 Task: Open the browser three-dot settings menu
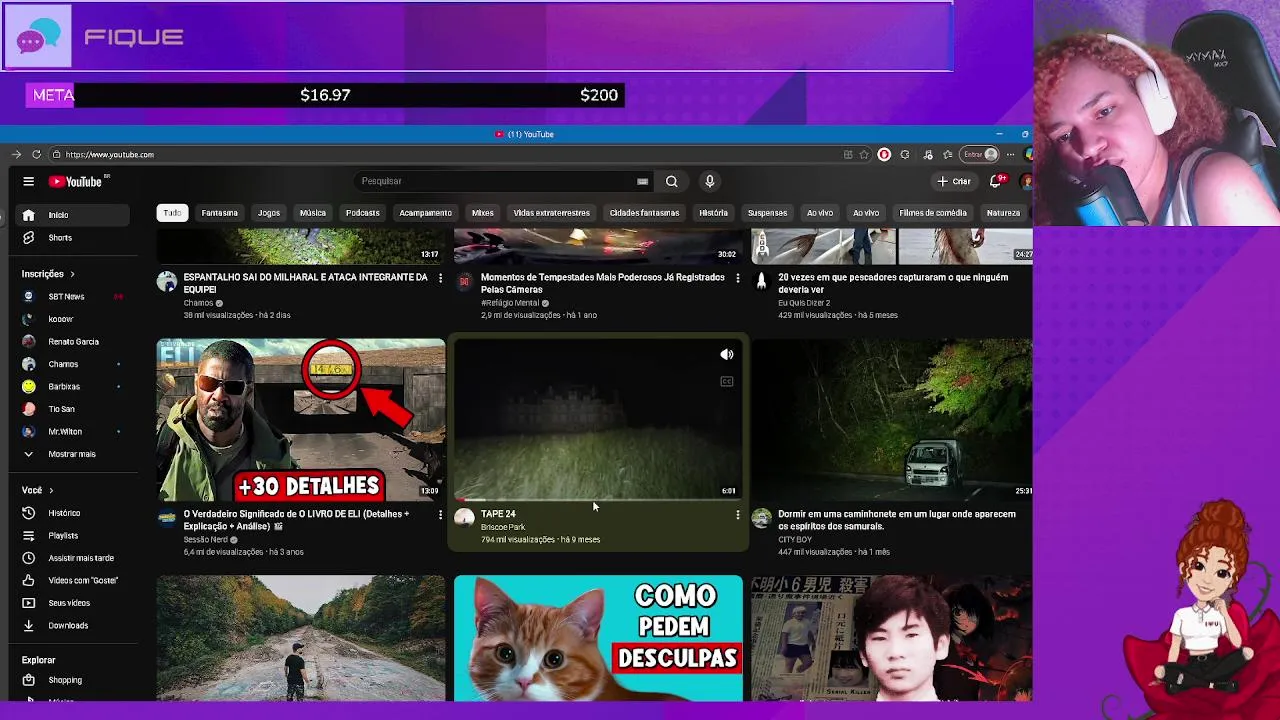pos(1010,154)
